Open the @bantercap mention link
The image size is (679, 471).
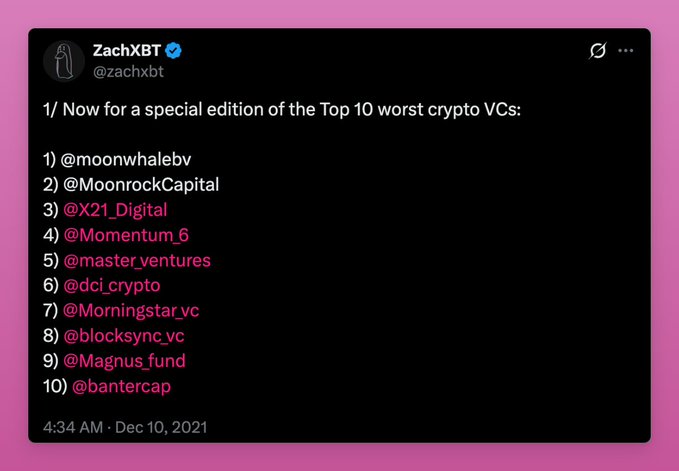[x=121, y=386]
